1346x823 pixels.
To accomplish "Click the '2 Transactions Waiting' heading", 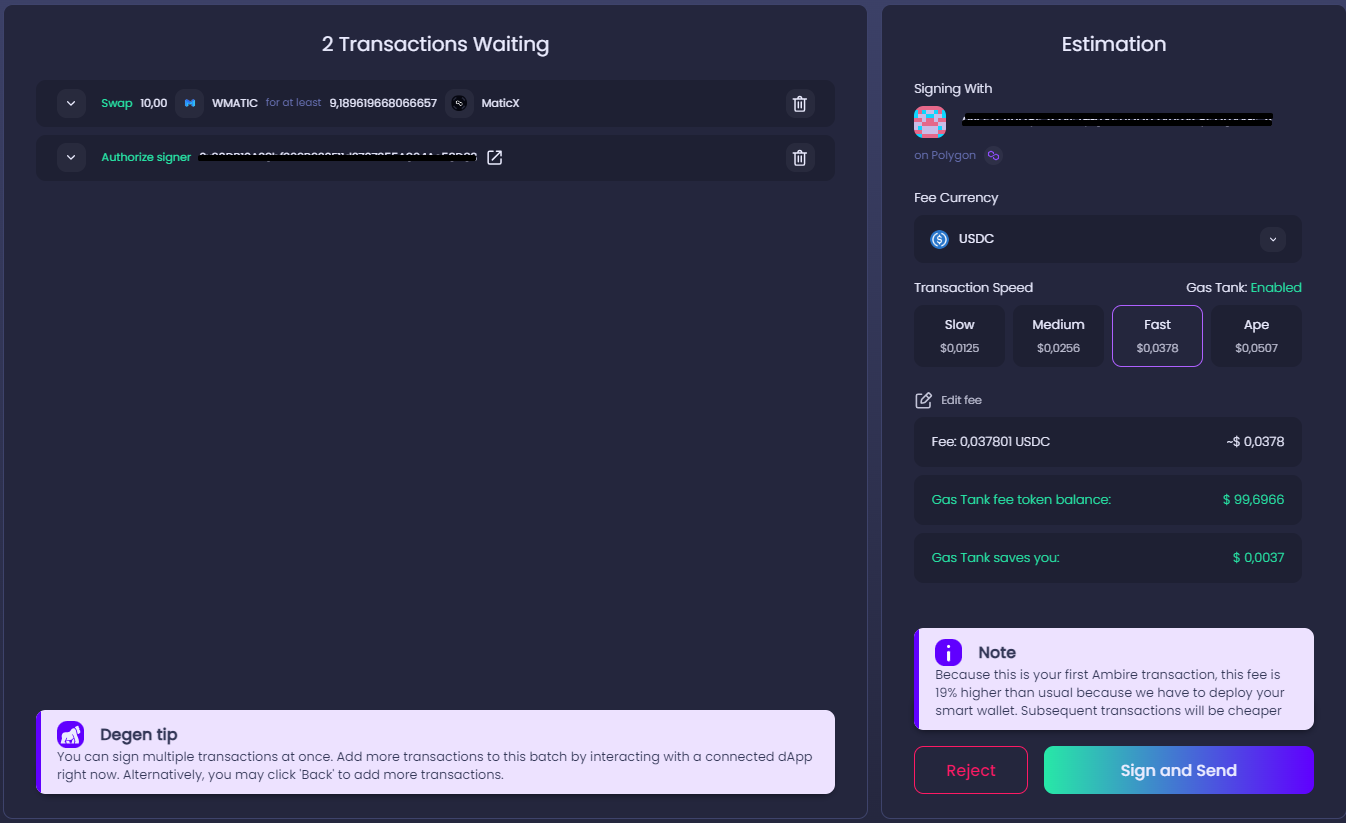I will pos(435,44).
